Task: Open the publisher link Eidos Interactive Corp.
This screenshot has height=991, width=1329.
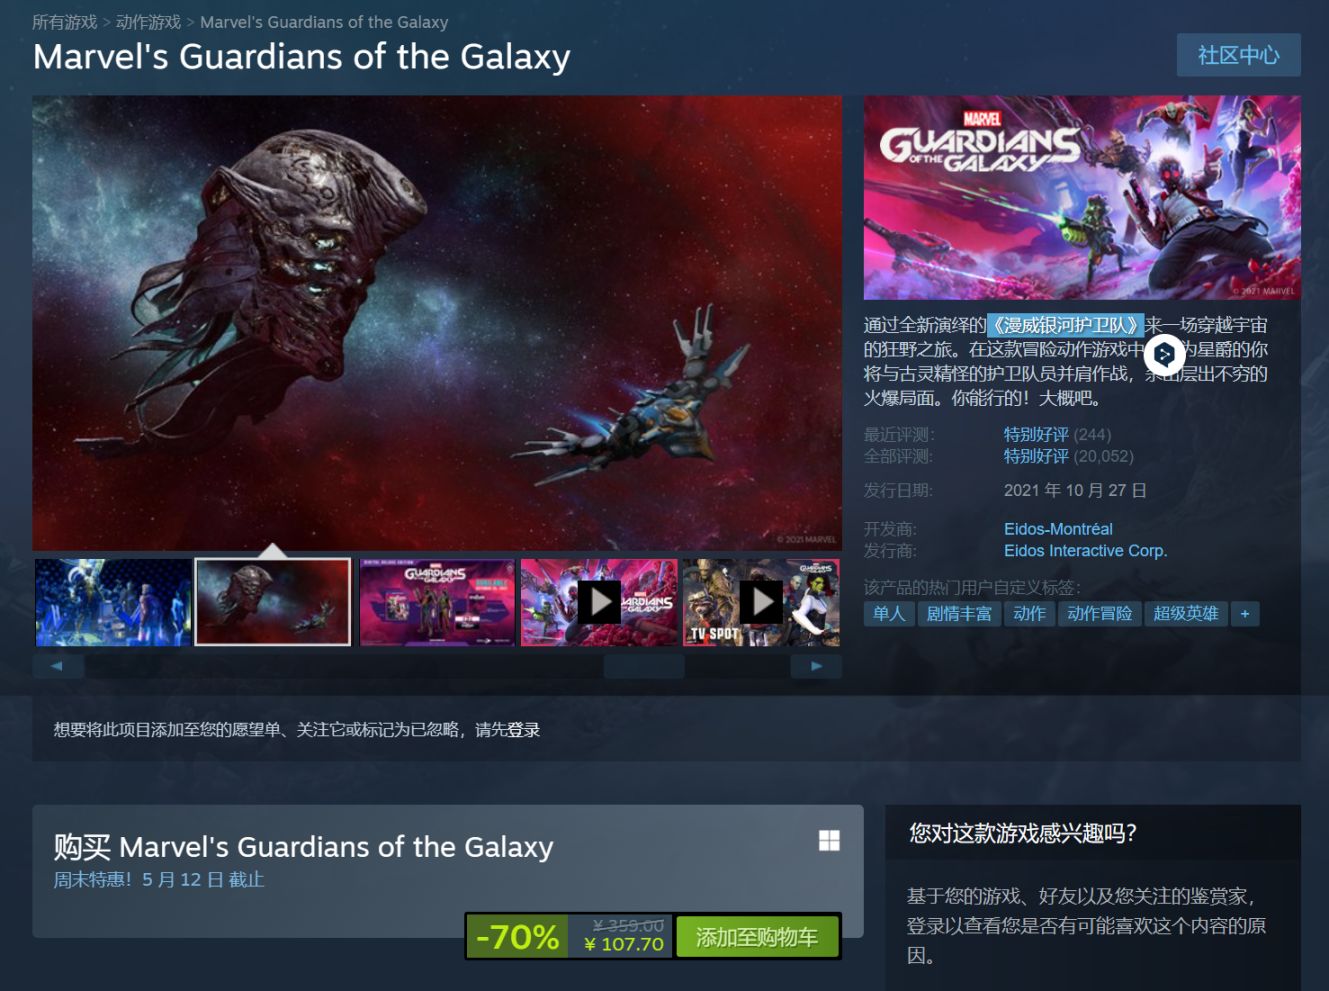Action: (x=1085, y=551)
